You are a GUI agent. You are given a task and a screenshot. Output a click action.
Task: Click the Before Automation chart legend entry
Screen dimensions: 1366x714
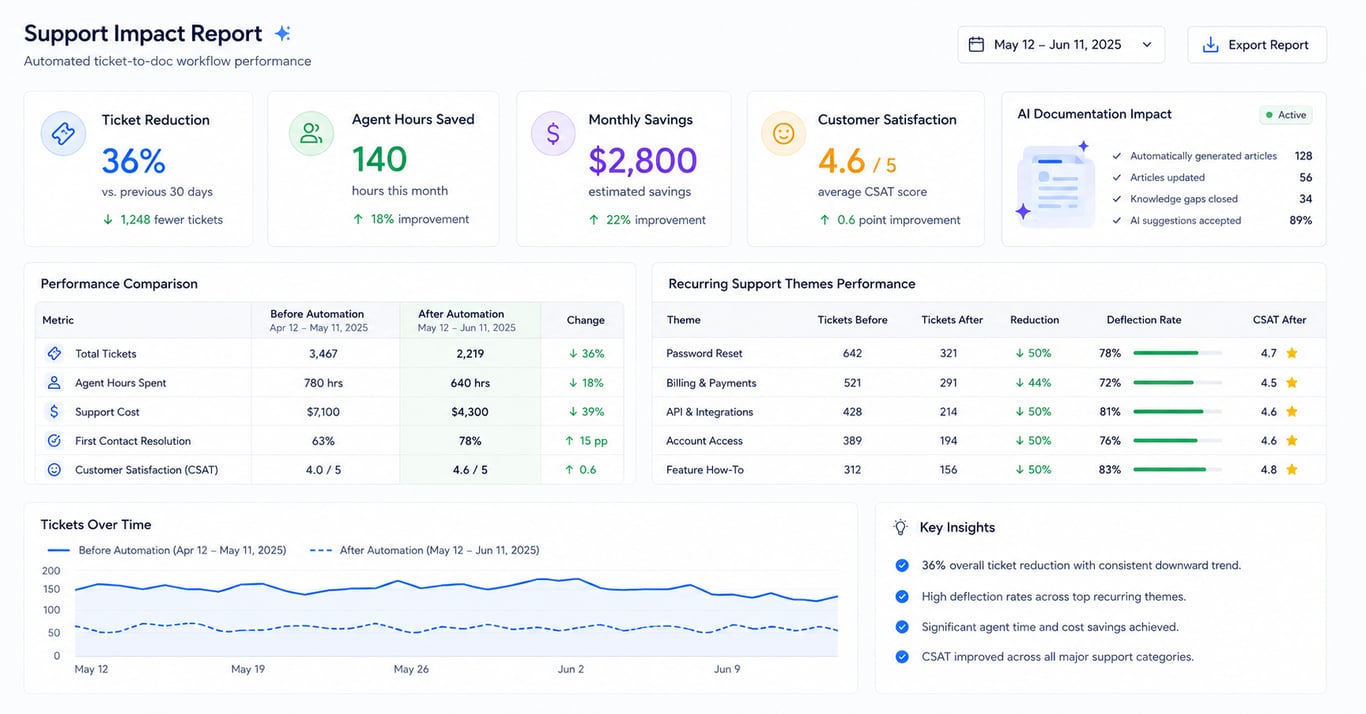[167, 550]
